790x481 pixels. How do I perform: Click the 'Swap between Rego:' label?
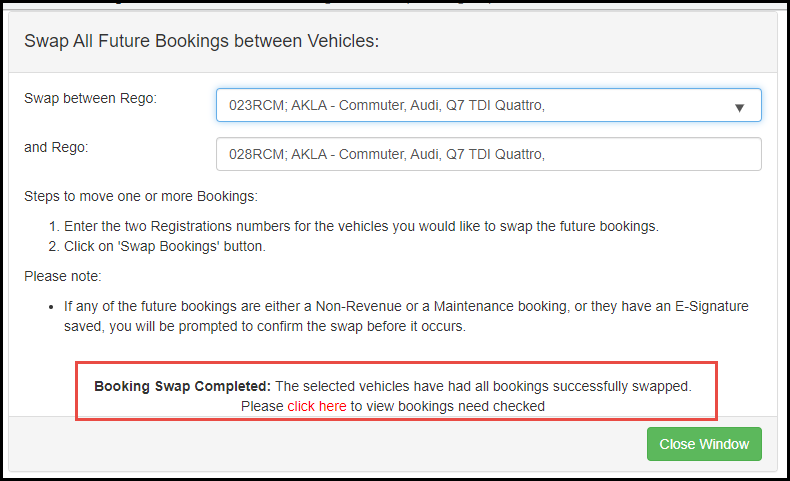click(90, 98)
